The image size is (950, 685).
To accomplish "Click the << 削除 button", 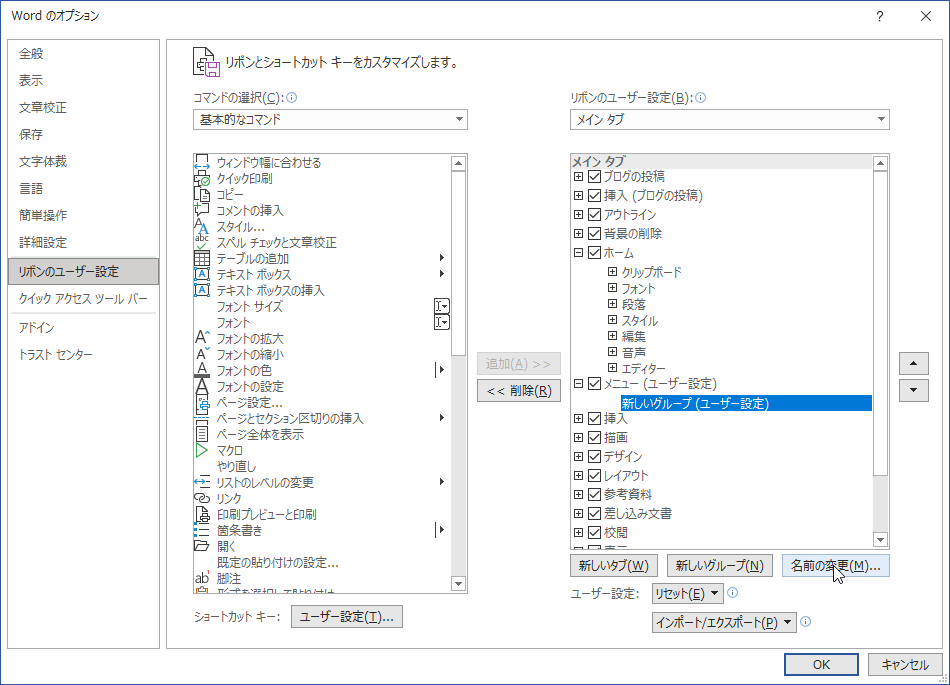I will [519, 391].
